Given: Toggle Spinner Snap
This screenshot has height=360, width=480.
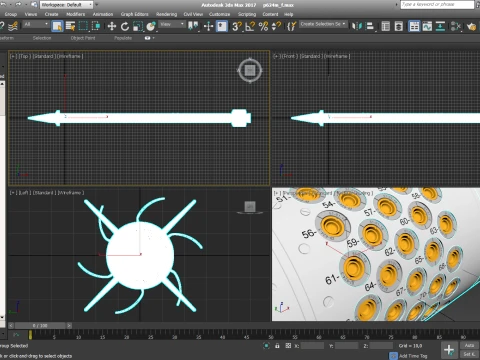Looking at the screenshot, I should tap(276, 26).
